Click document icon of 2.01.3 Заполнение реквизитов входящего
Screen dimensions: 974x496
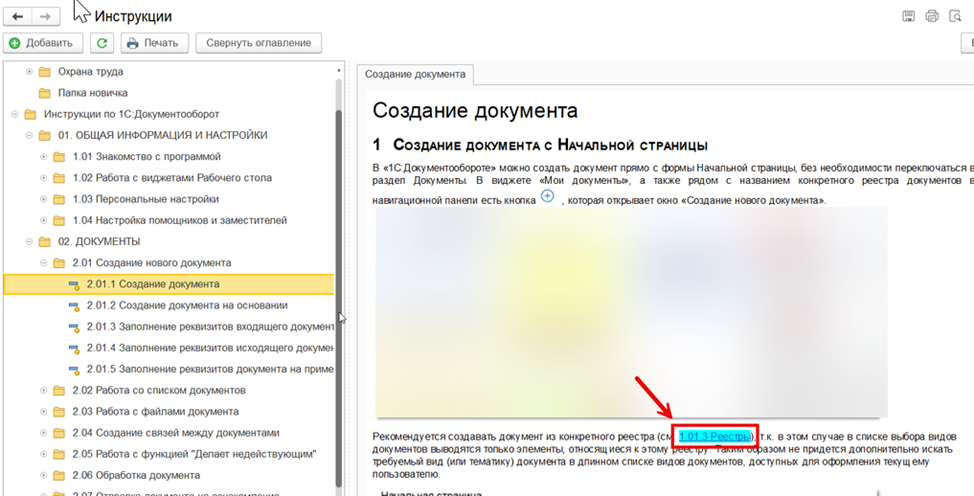click(x=74, y=327)
